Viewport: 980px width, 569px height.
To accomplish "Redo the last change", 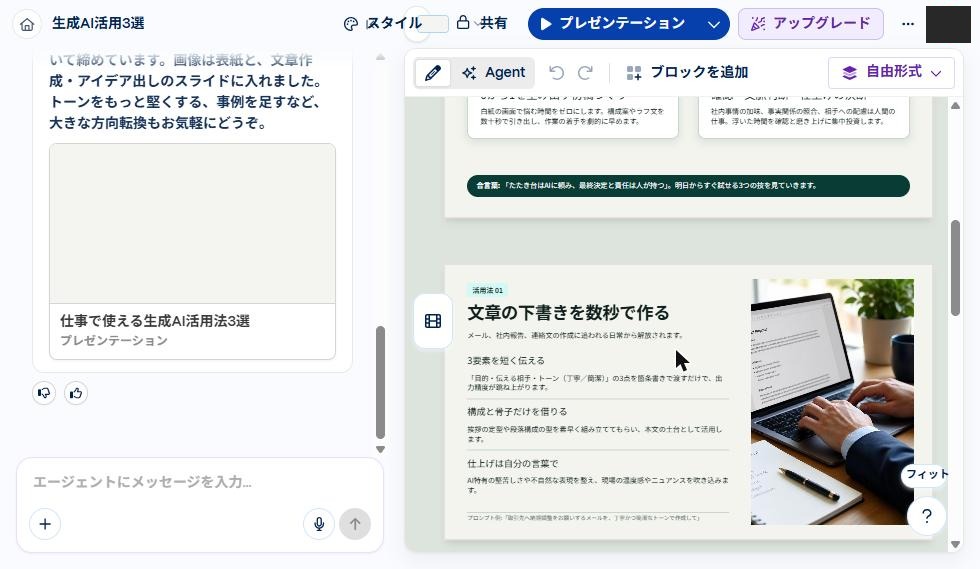I will pyautogui.click(x=585, y=73).
